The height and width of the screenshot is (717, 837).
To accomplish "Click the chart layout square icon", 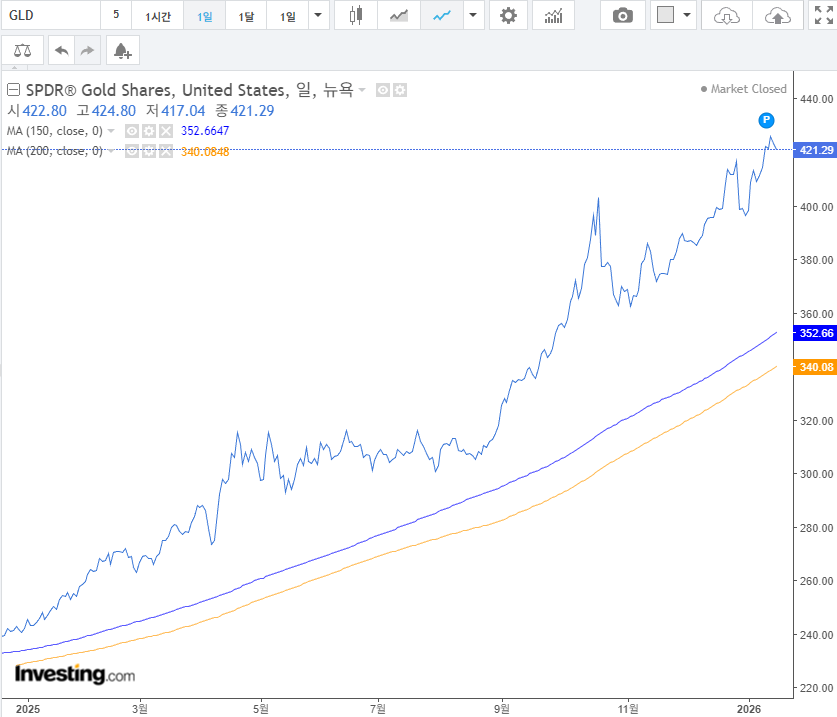I will click(665, 15).
